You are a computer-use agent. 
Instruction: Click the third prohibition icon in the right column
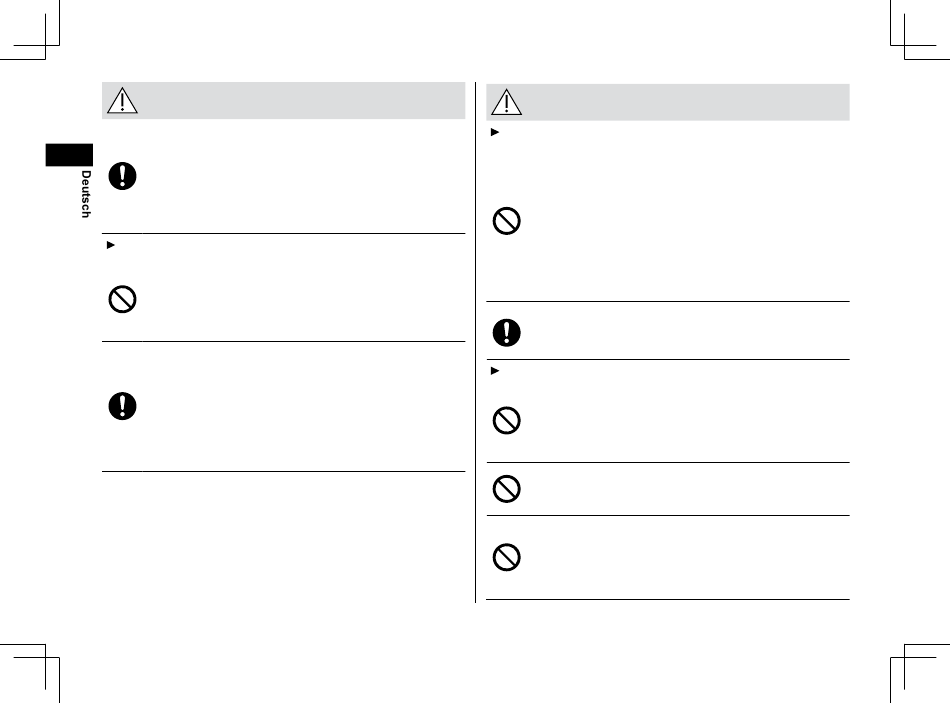click(x=507, y=488)
